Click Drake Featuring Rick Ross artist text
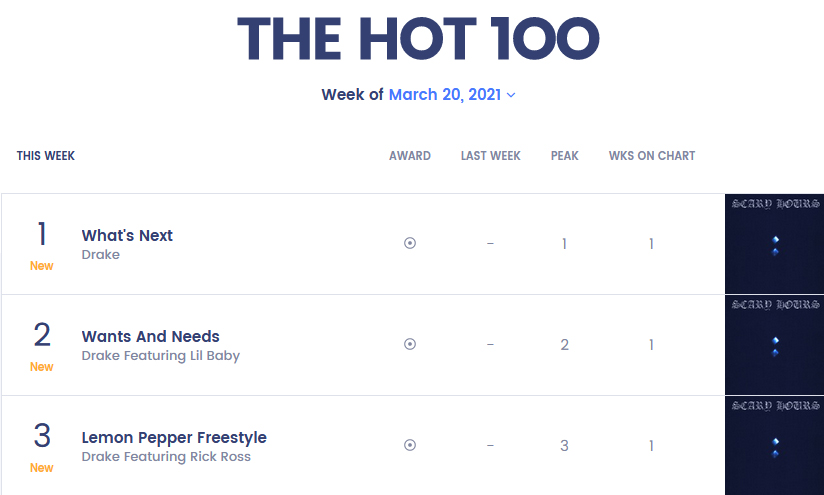Image resolution: width=824 pixels, height=495 pixels. [x=166, y=457]
